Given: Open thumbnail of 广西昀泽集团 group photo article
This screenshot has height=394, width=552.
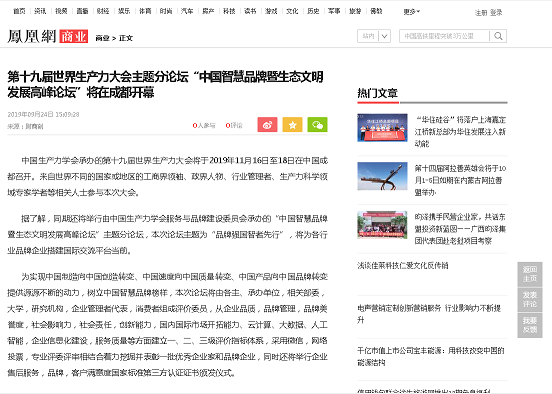Looking at the screenshot, I should 382,225.
